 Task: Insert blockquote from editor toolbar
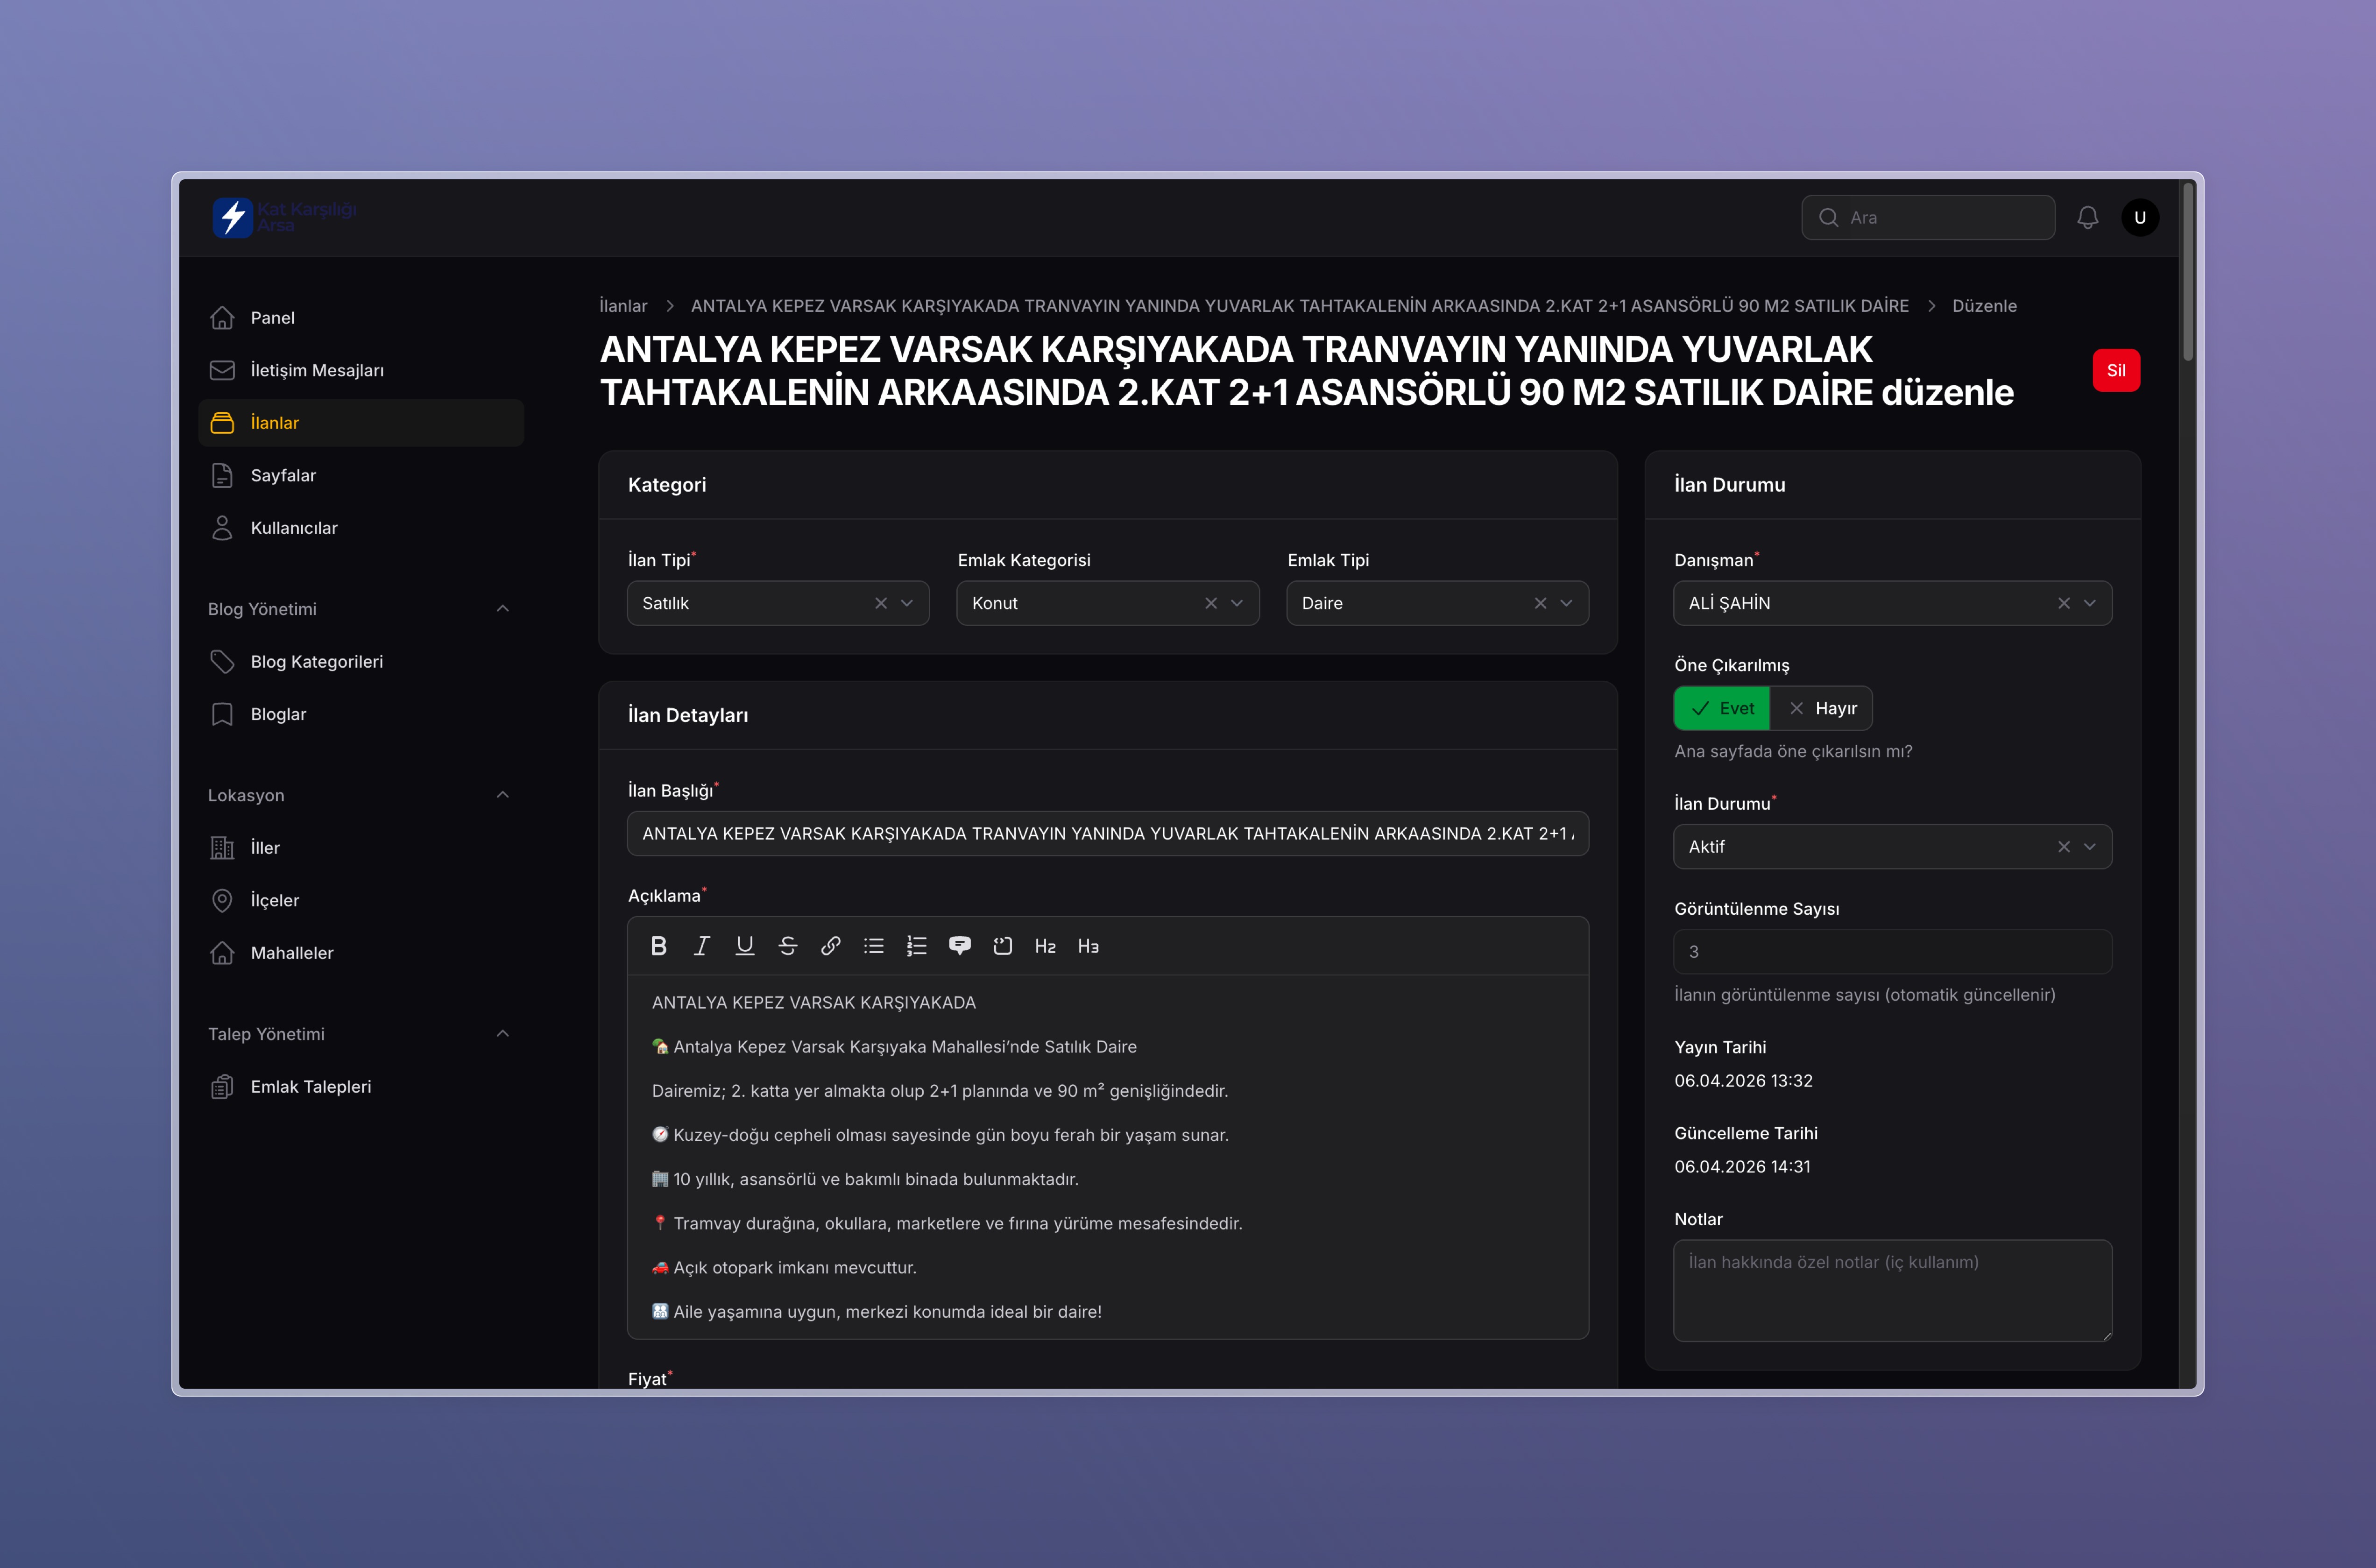click(x=959, y=946)
